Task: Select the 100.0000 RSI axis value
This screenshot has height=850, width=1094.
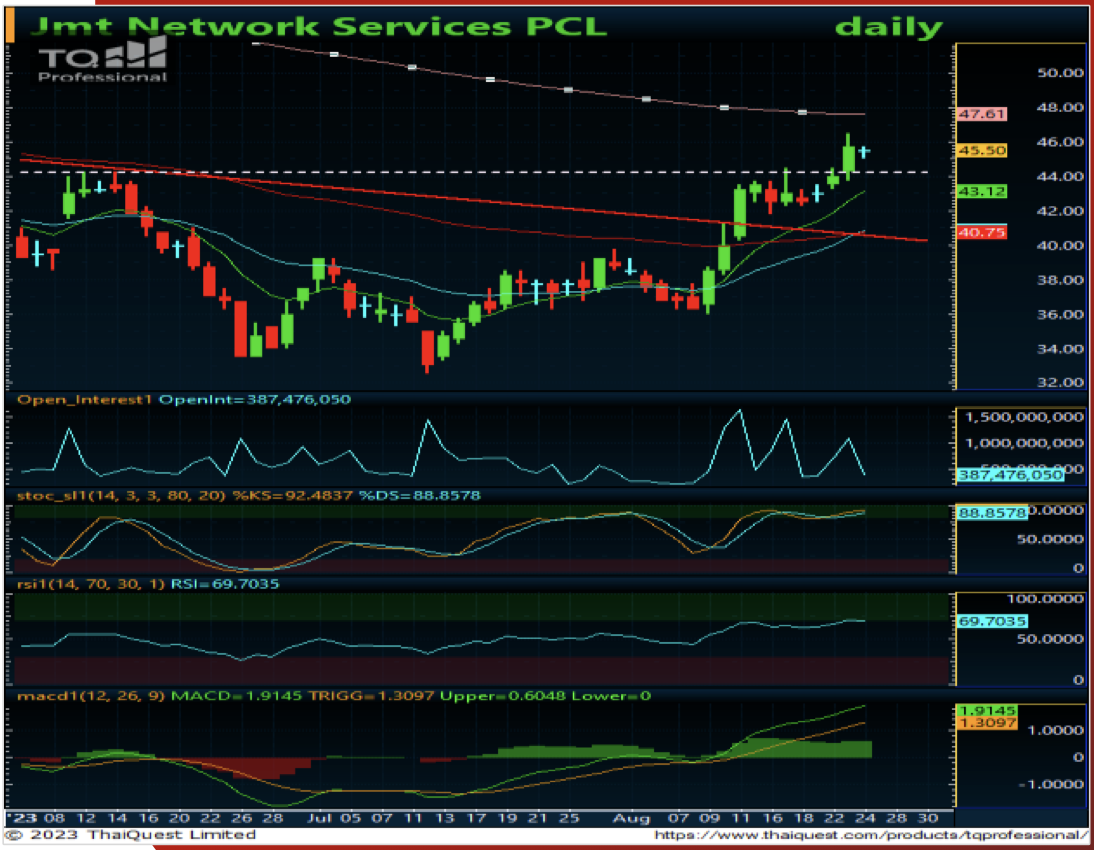Action: click(1045, 599)
